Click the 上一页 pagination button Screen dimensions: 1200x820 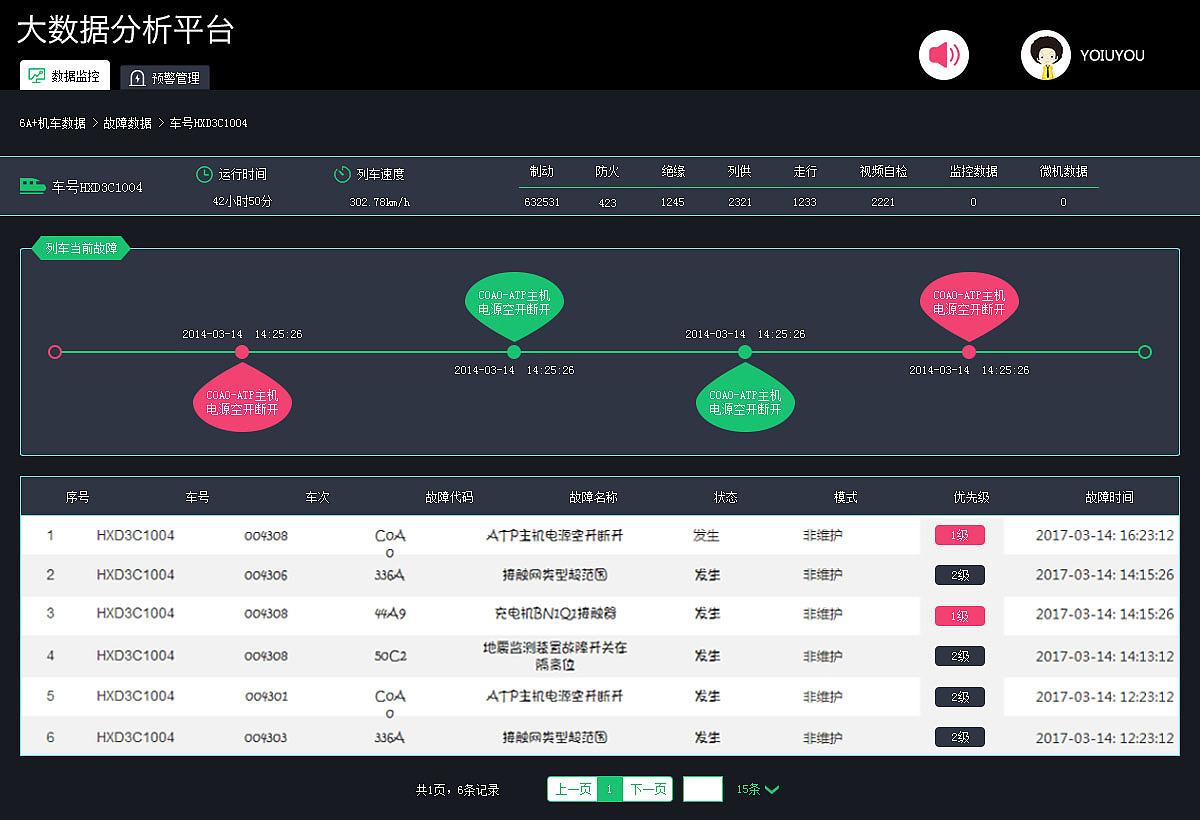tap(572, 789)
